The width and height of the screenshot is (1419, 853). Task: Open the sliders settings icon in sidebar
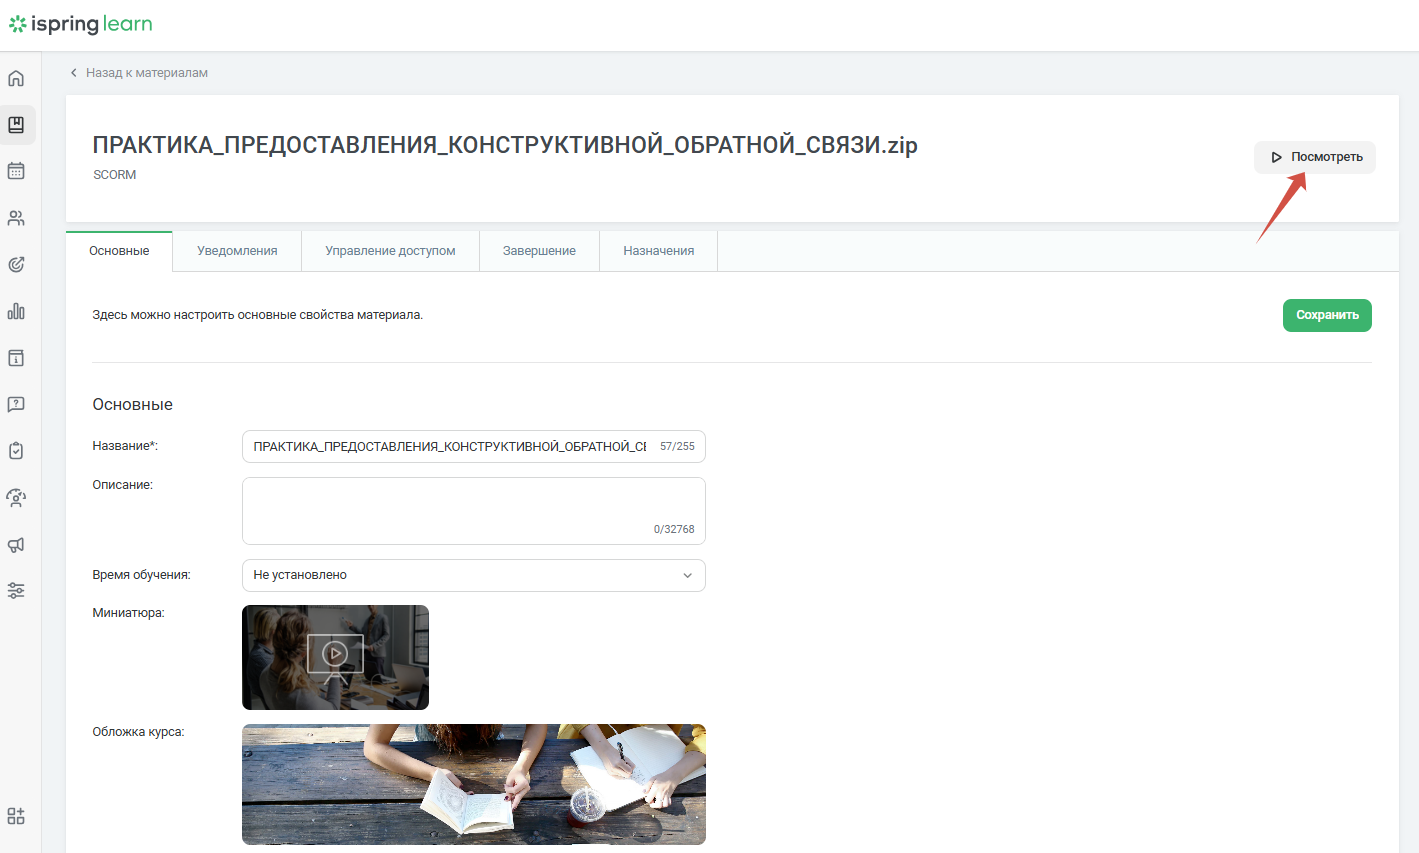click(x=16, y=591)
